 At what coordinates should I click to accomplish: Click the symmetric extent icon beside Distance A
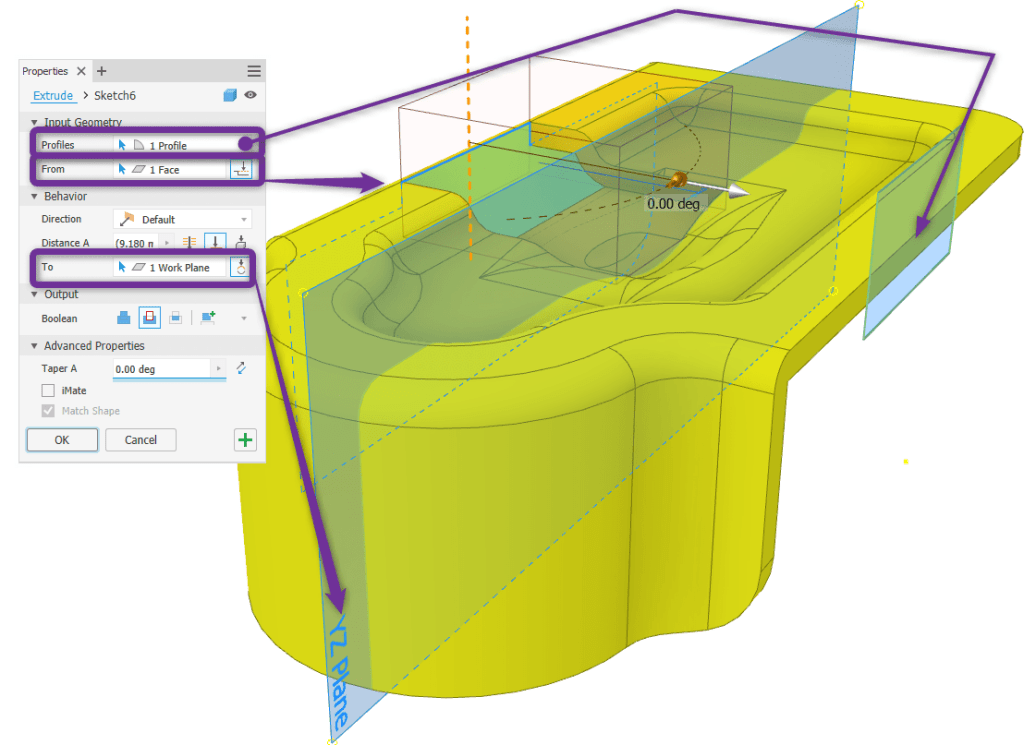pos(188,243)
